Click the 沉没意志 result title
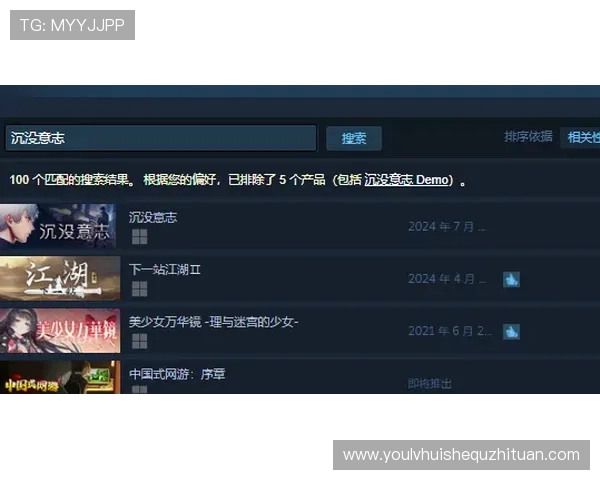 coord(153,217)
